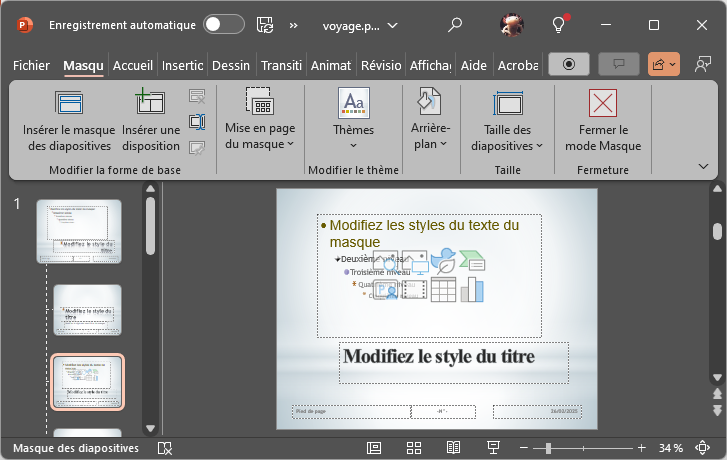Click the 34 % zoom level
The image size is (727, 460).
(x=670, y=448)
